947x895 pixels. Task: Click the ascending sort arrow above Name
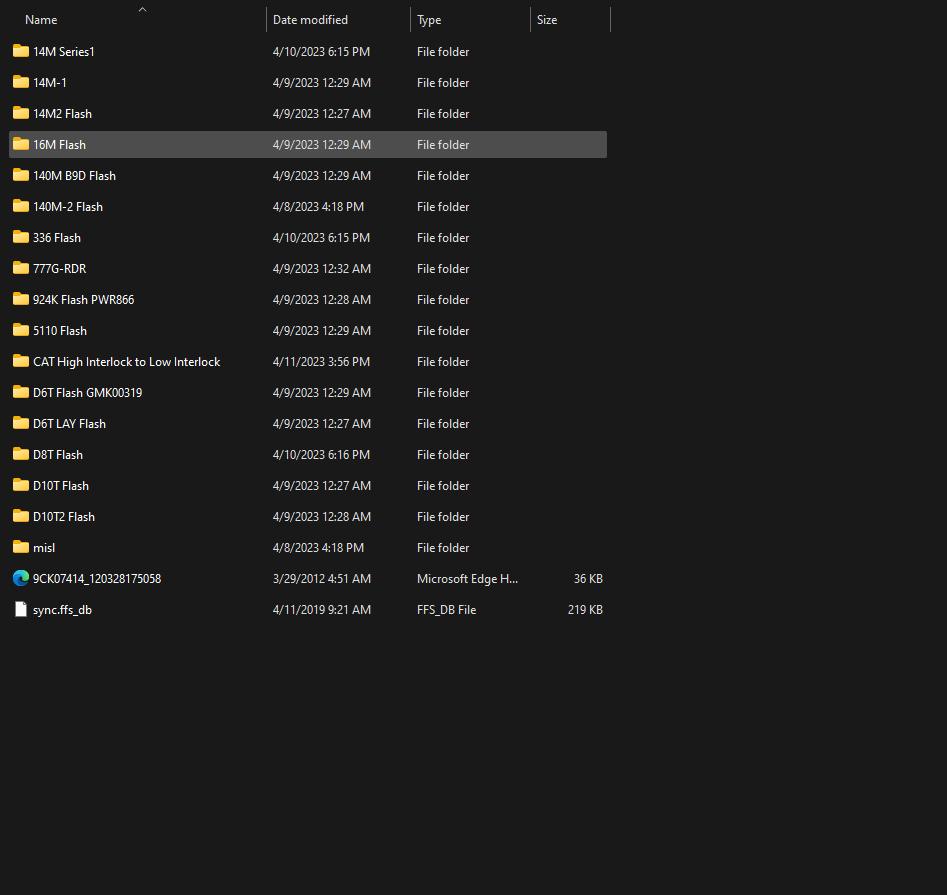click(142, 9)
